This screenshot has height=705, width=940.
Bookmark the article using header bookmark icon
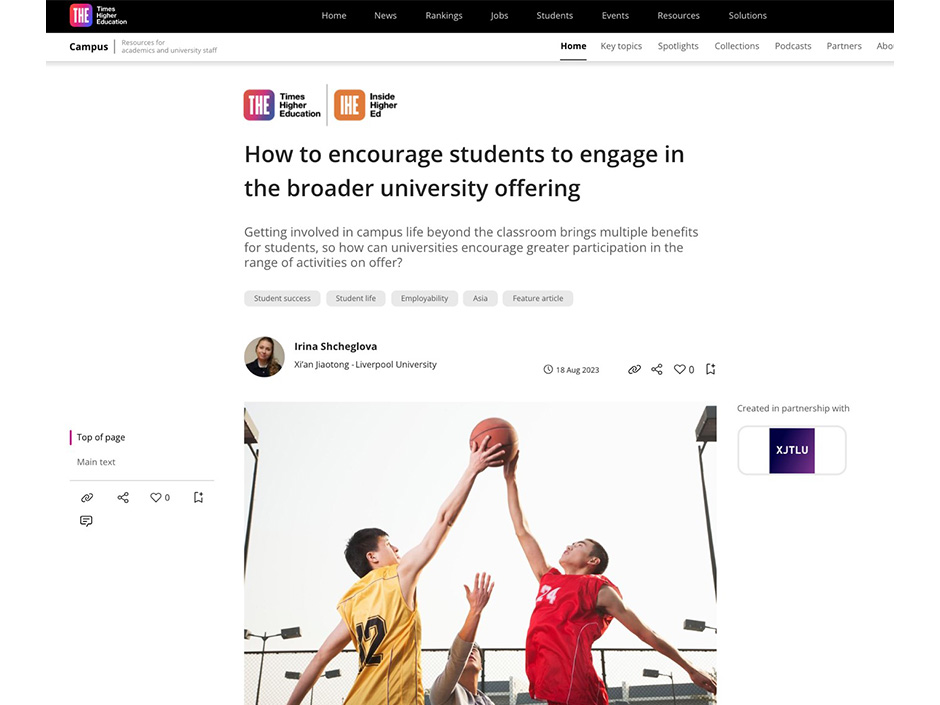710,369
